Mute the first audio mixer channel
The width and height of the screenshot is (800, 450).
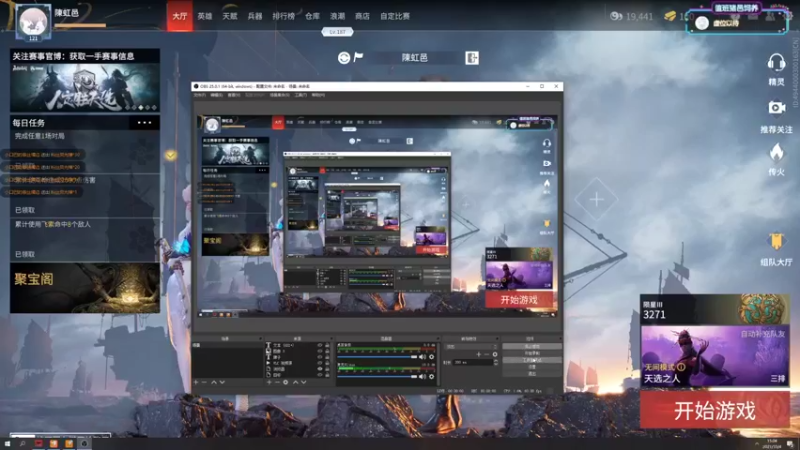coord(421,357)
